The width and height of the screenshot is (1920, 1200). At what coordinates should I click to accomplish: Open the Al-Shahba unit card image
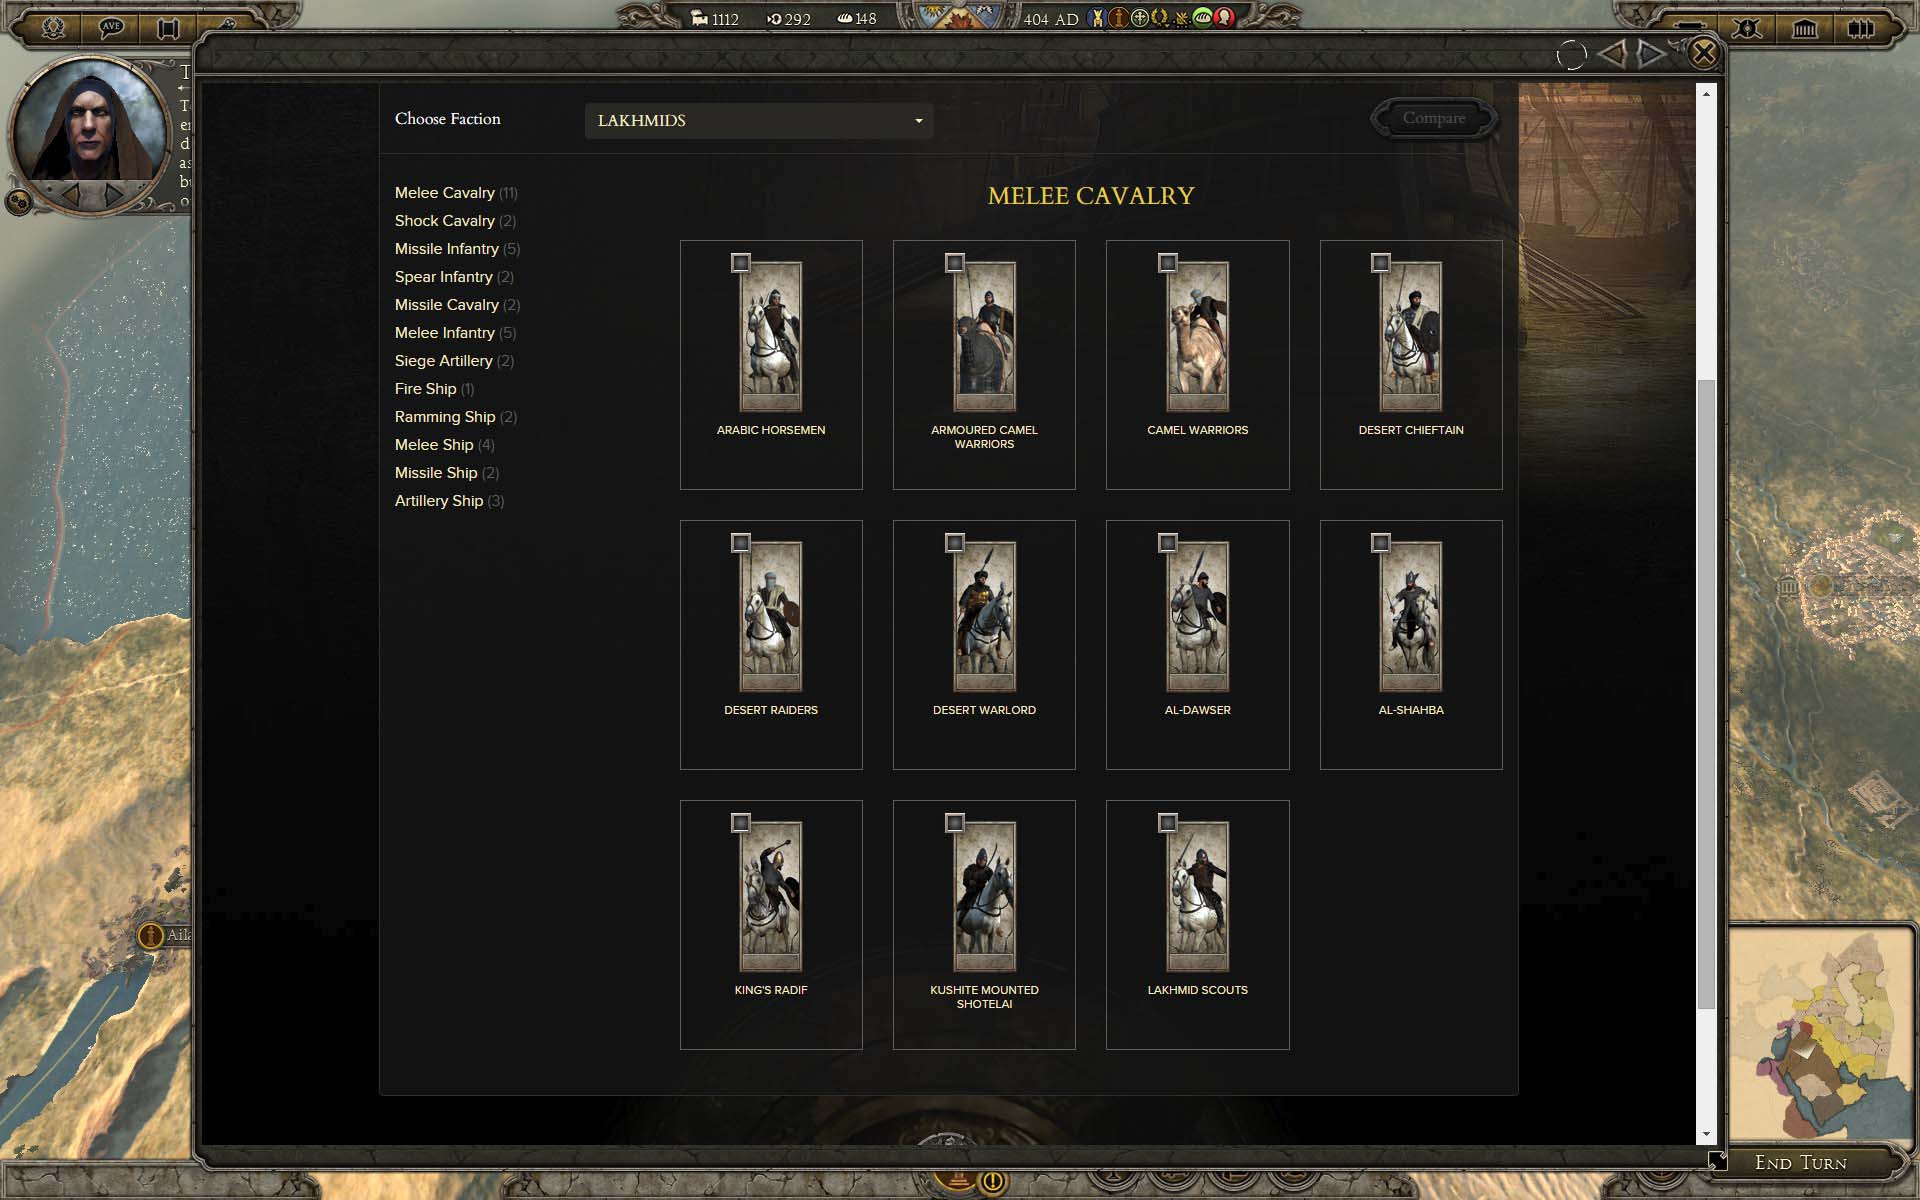(1411, 617)
